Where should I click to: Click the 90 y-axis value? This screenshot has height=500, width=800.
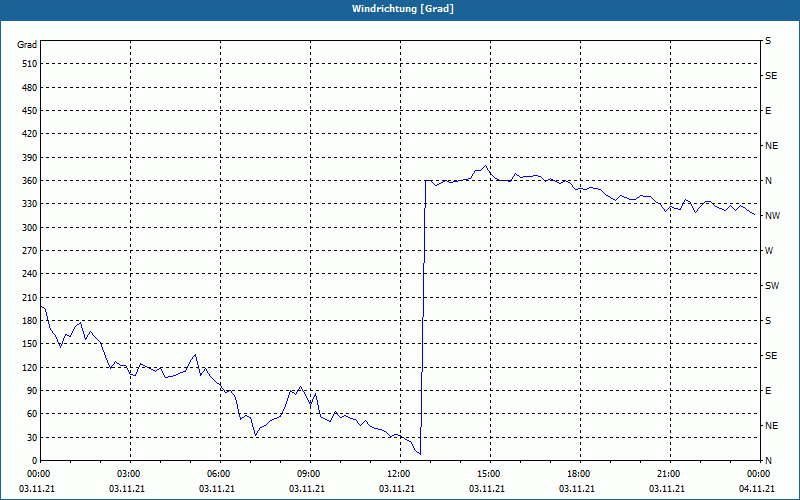pos(32,391)
